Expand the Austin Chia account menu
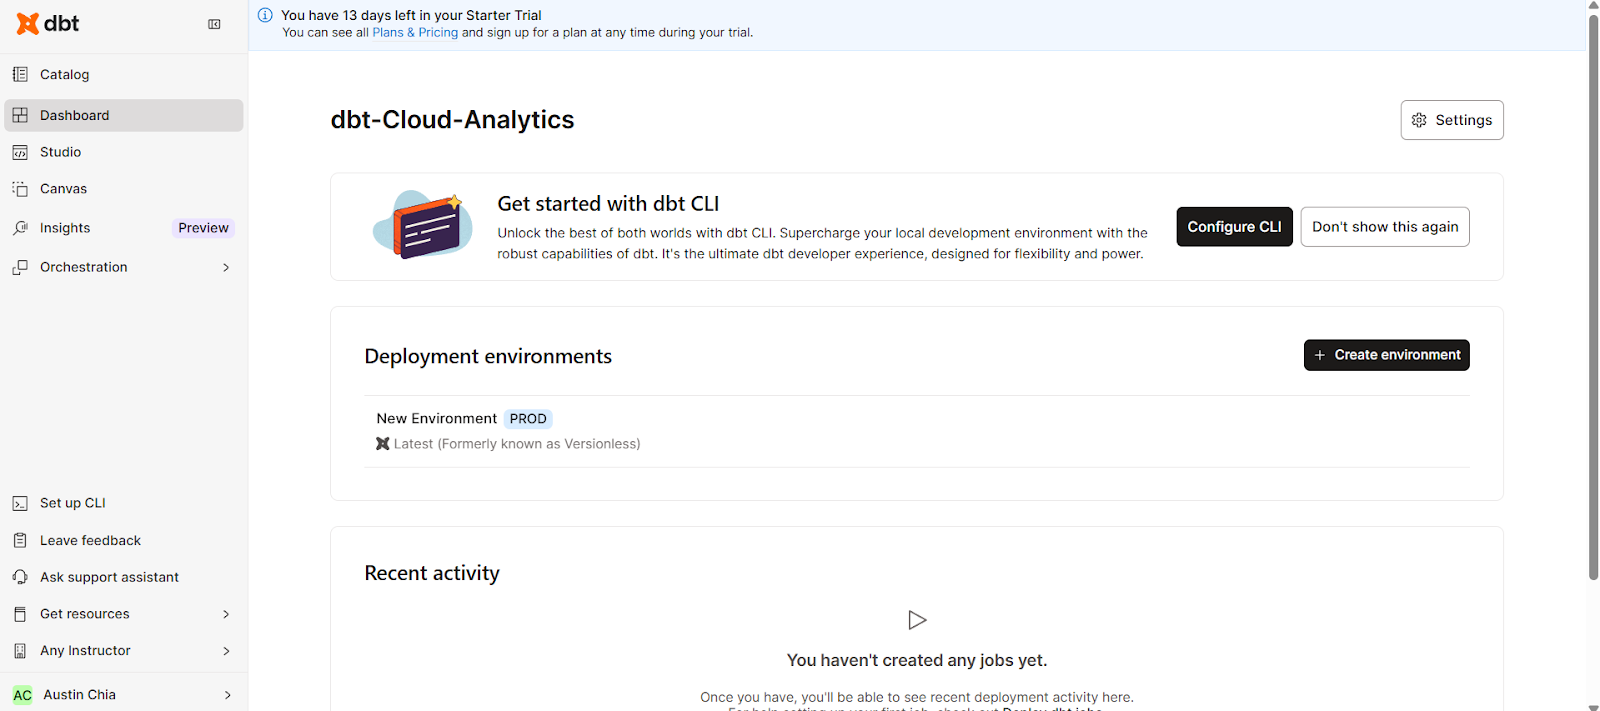 click(79, 694)
